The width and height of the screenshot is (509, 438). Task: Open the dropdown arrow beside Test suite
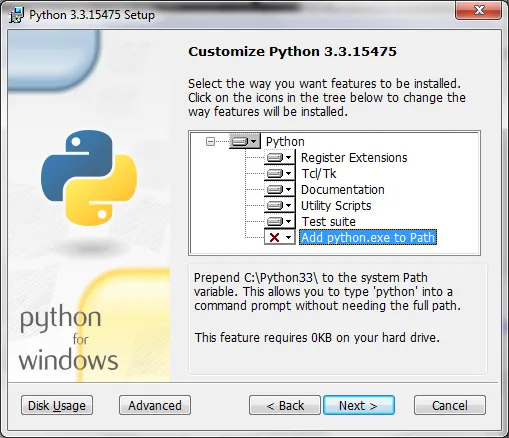tap(289, 222)
